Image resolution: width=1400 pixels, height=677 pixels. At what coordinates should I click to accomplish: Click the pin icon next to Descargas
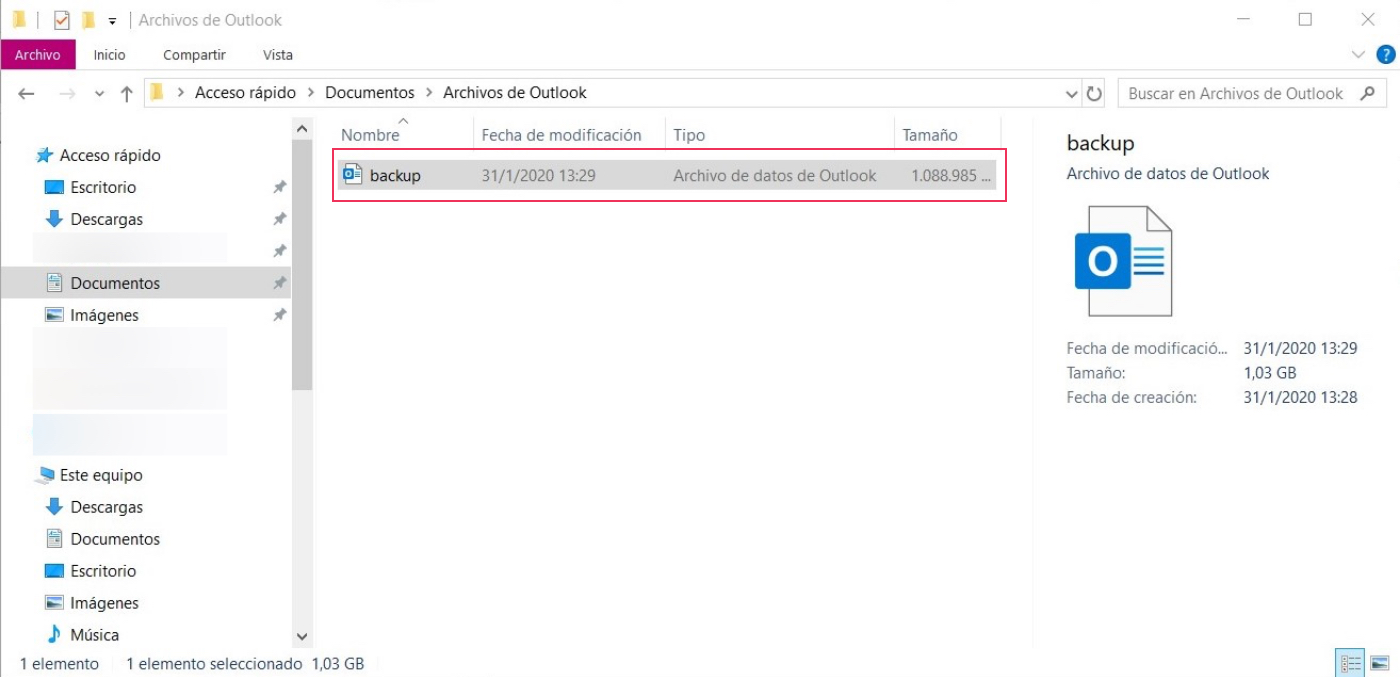[280, 219]
